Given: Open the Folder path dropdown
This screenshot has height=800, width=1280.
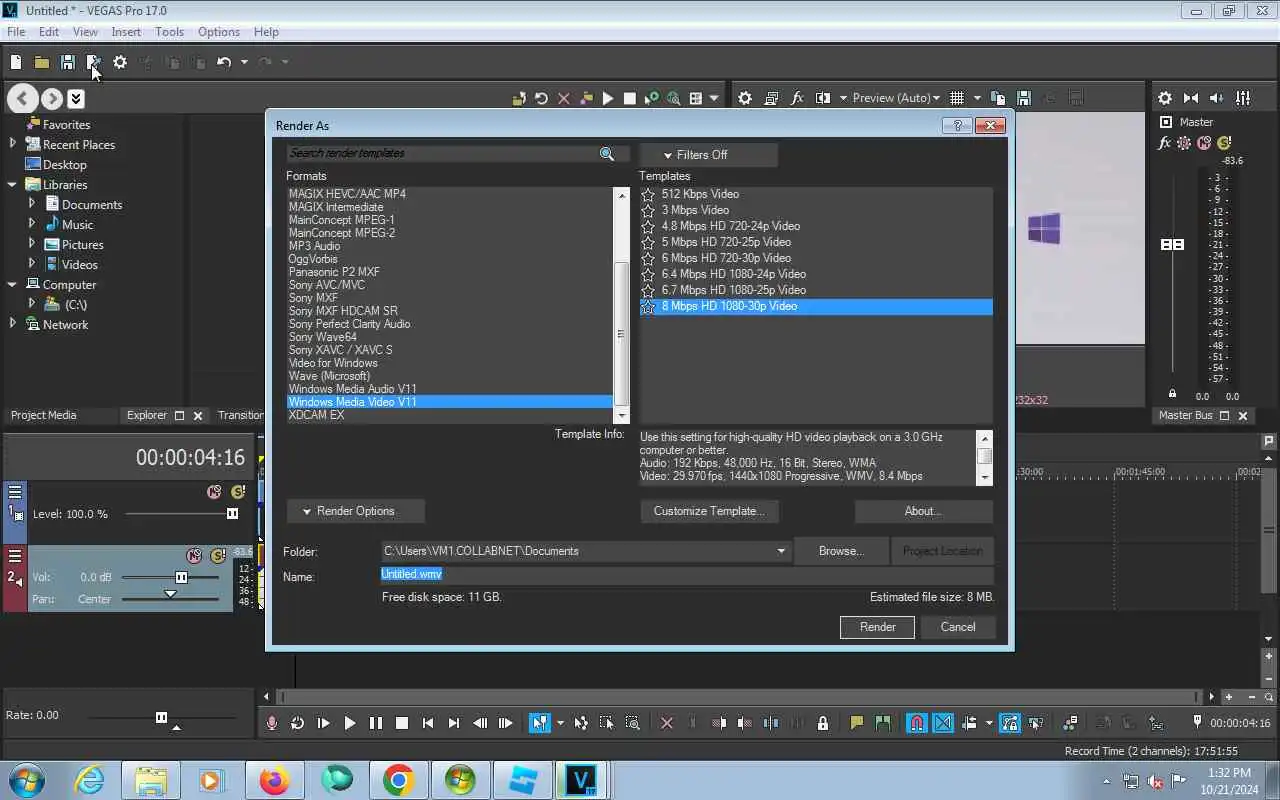Looking at the screenshot, I should [781, 551].
